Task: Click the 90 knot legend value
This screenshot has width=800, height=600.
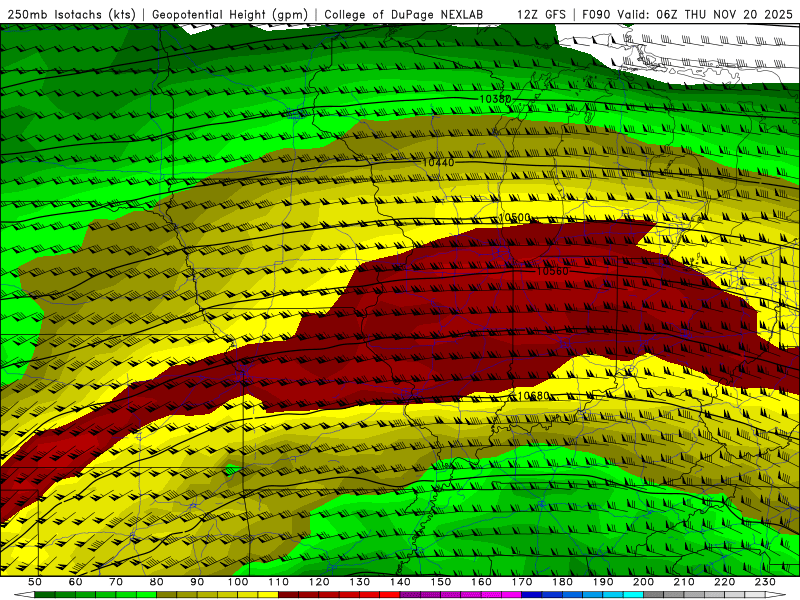Action: 197,582
